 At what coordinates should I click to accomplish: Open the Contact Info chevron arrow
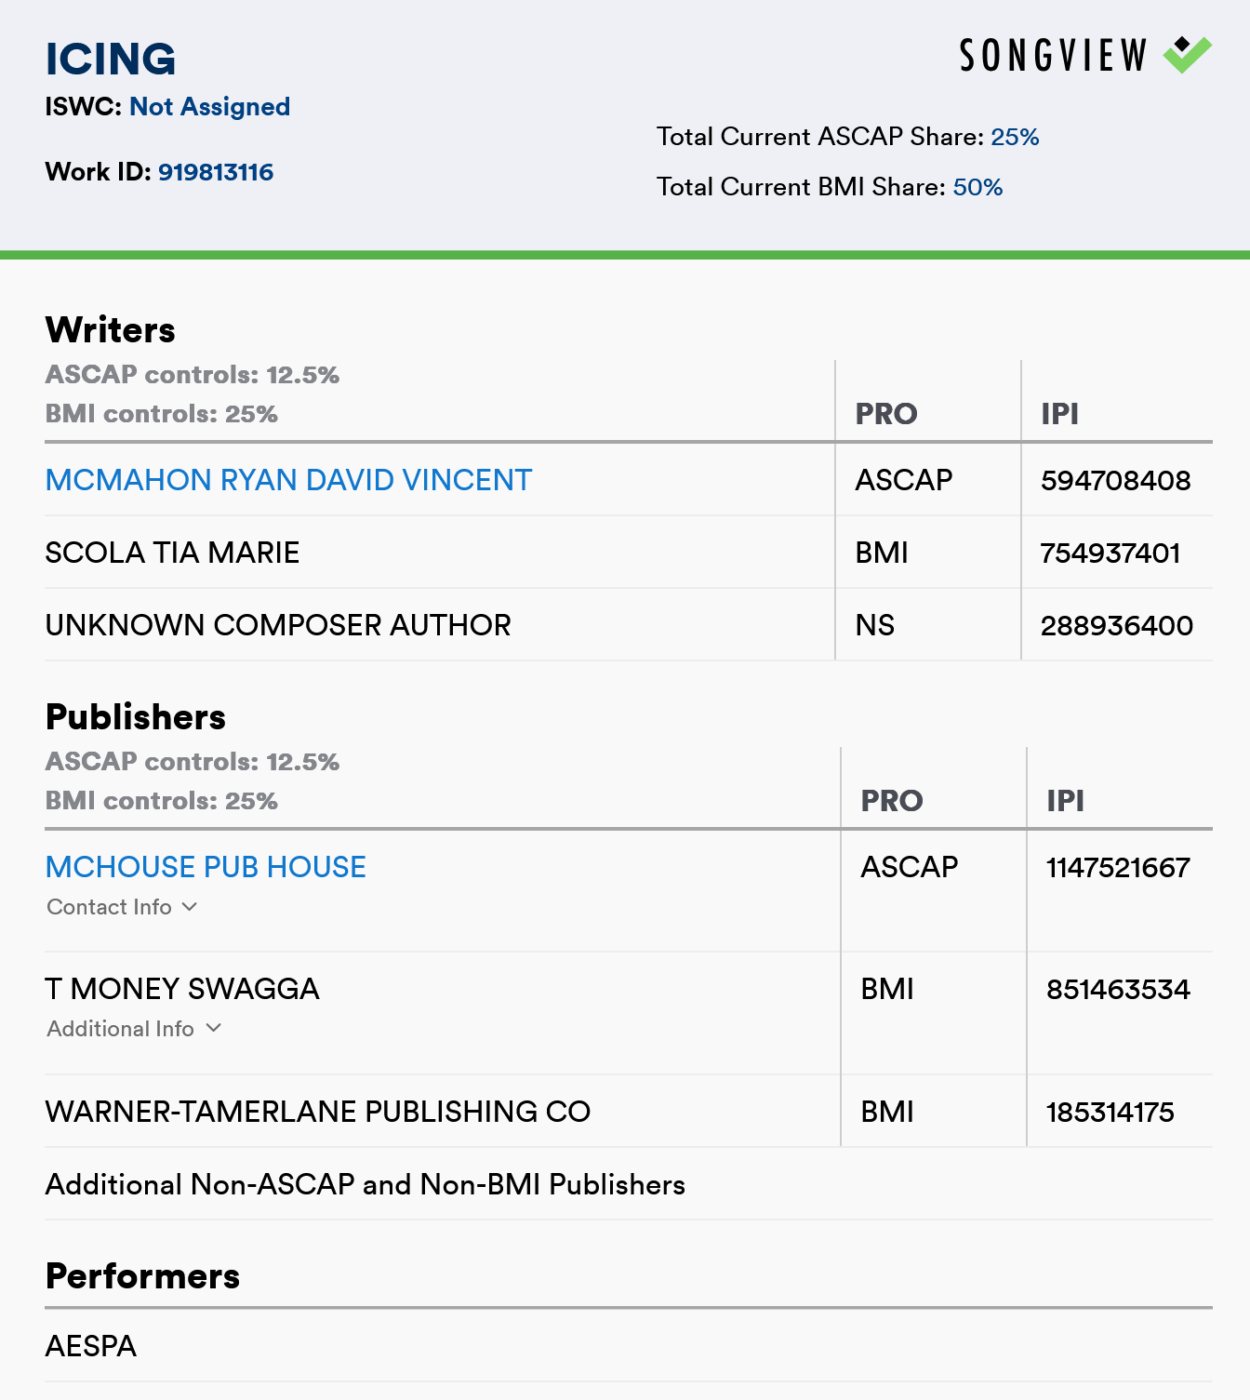pos(191,907)
